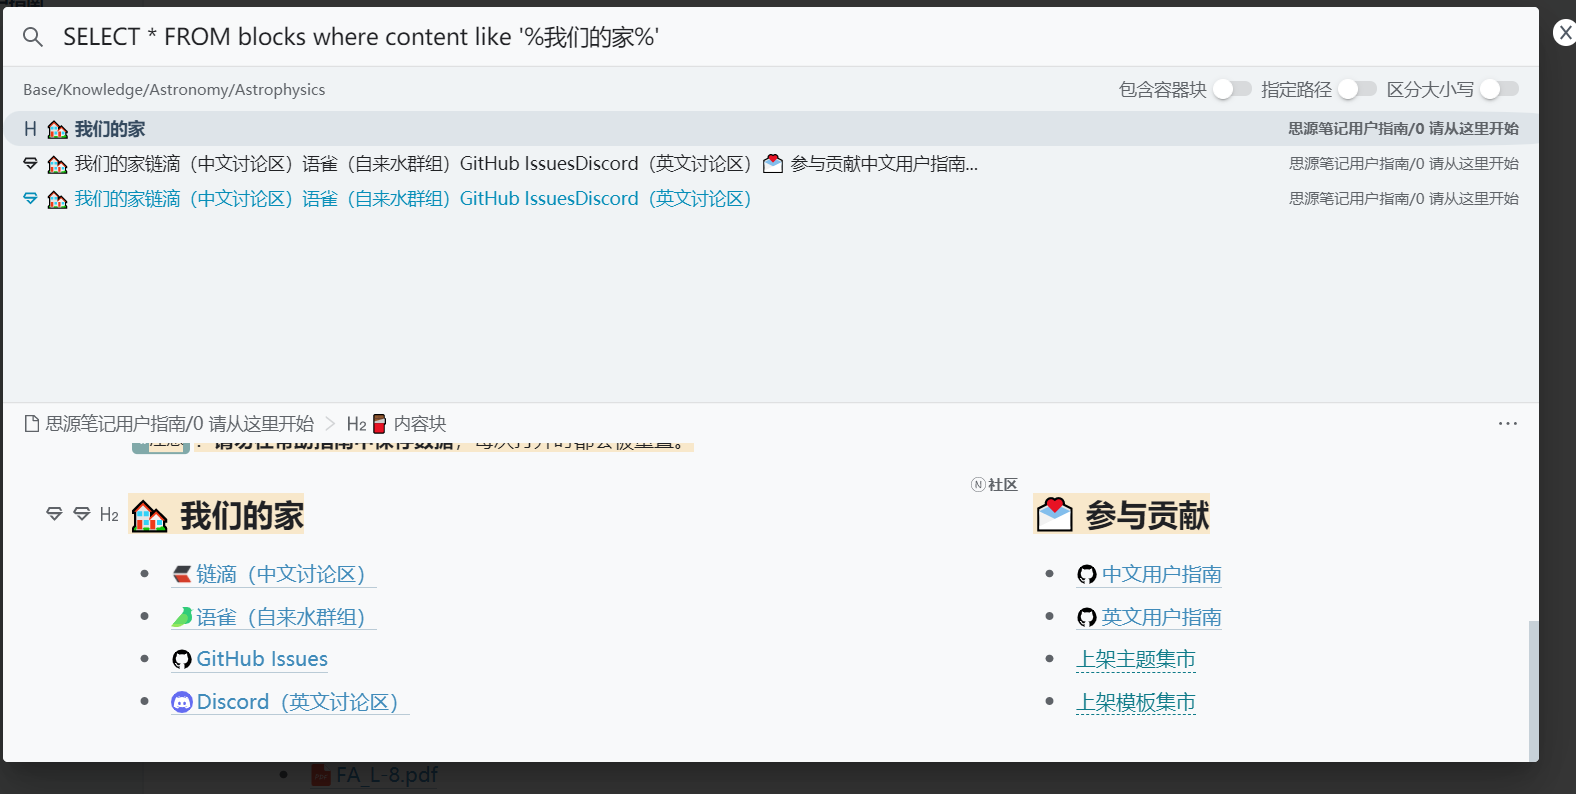Click the envelope emoji in the 参与贡献 heading
Screen dimensions: 1576x794
(x=1055, y=515)
